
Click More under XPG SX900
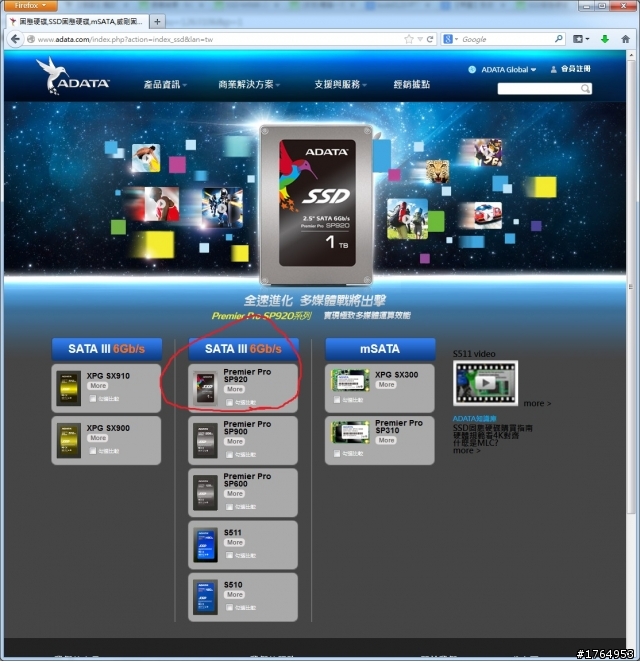coord(98,438)
